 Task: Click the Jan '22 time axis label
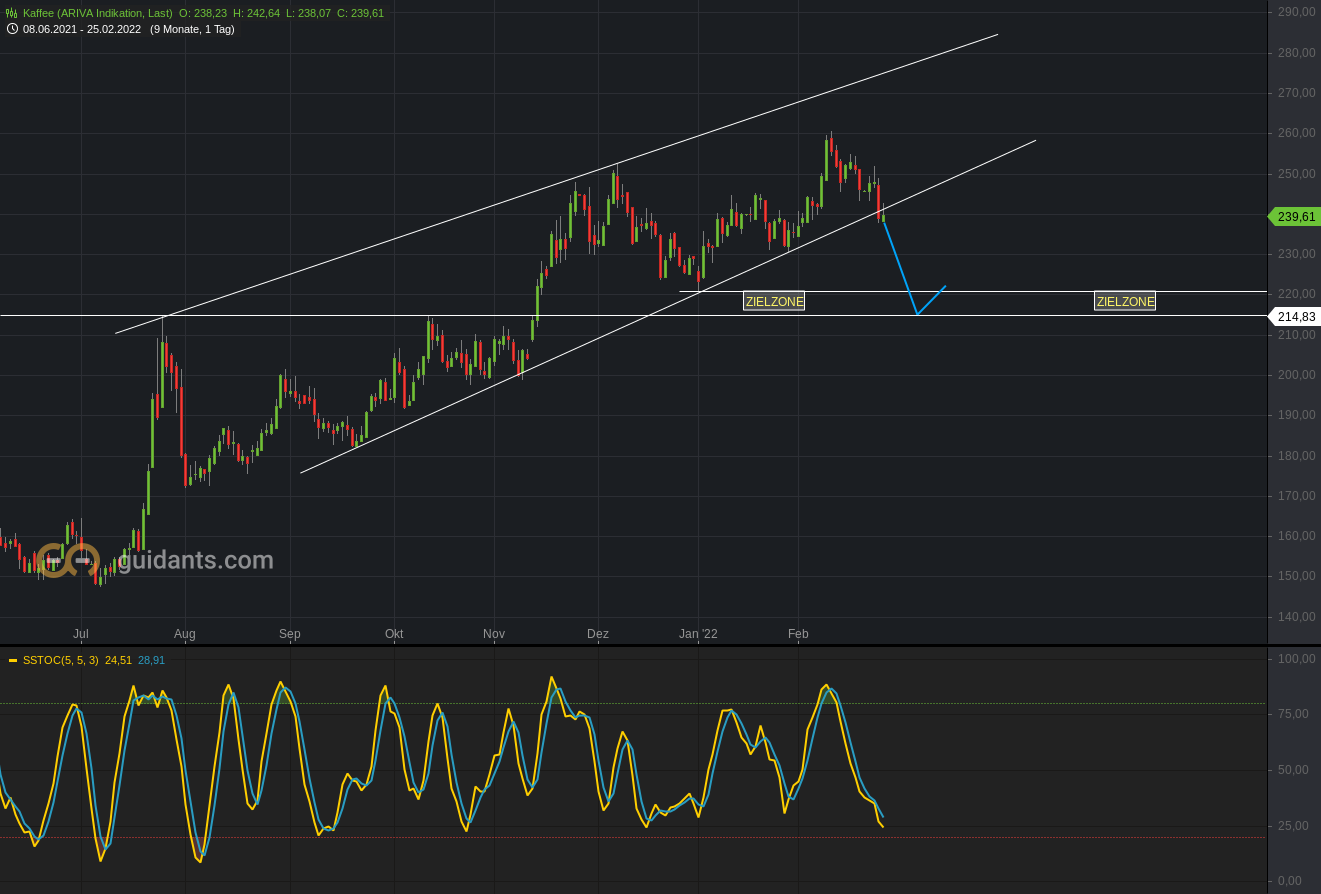(698, 634)
